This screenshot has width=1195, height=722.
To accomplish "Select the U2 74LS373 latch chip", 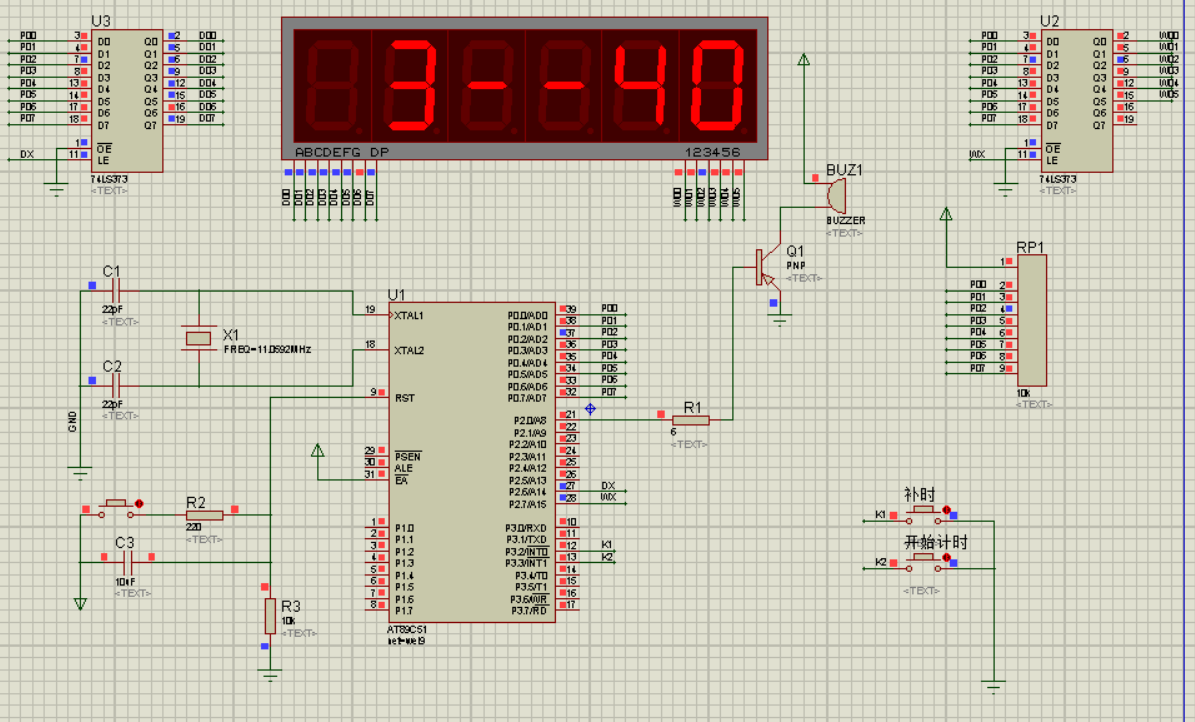I will point(1075,101).
